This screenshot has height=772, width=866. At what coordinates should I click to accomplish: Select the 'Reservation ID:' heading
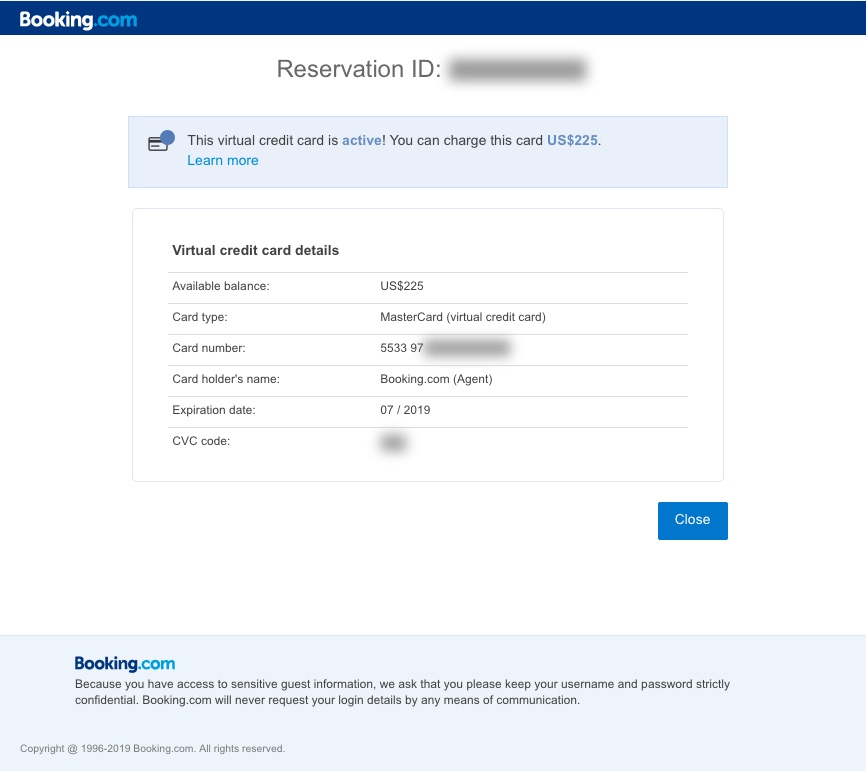359,69
